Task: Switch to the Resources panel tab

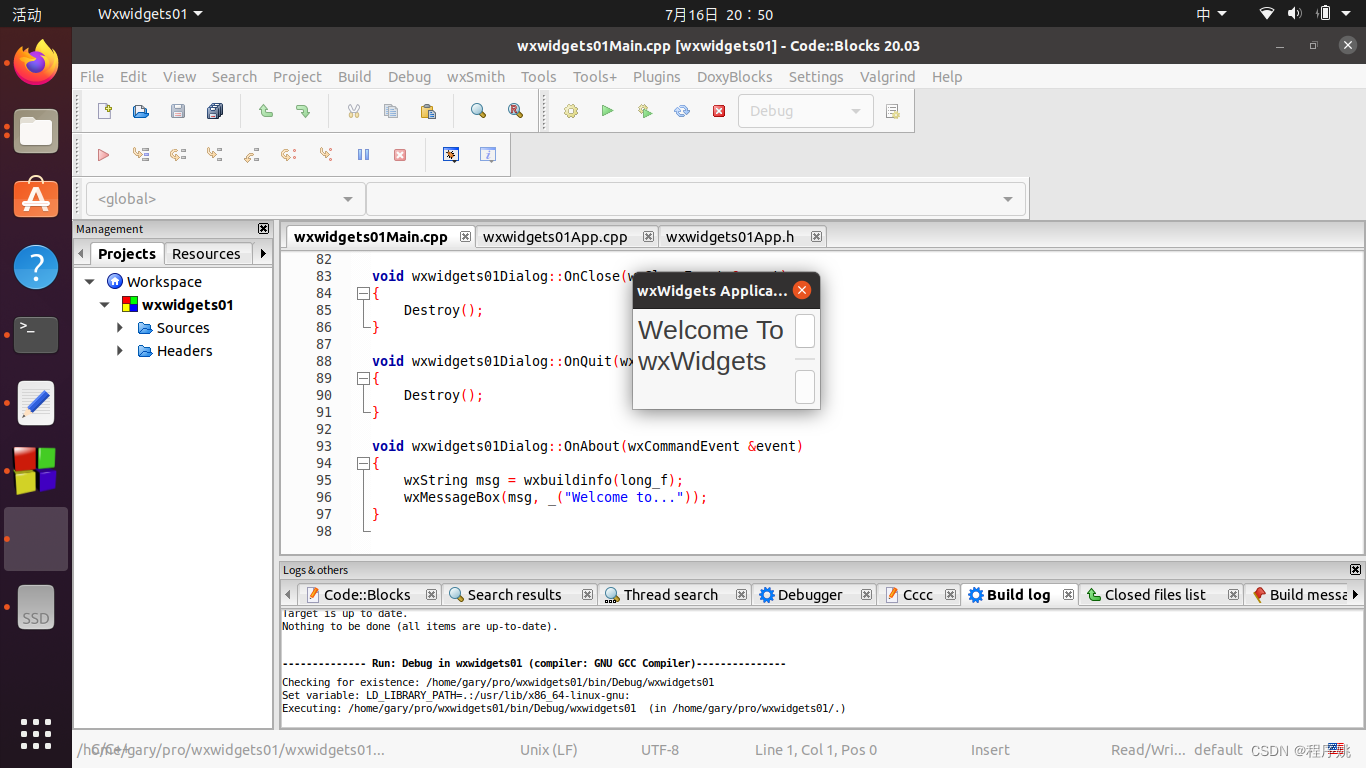Action: point(207,253)
